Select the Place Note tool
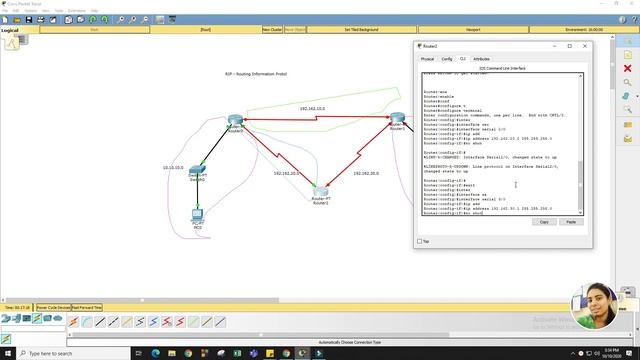This screenshot has height=360, width=640. (x=628, y=55)
